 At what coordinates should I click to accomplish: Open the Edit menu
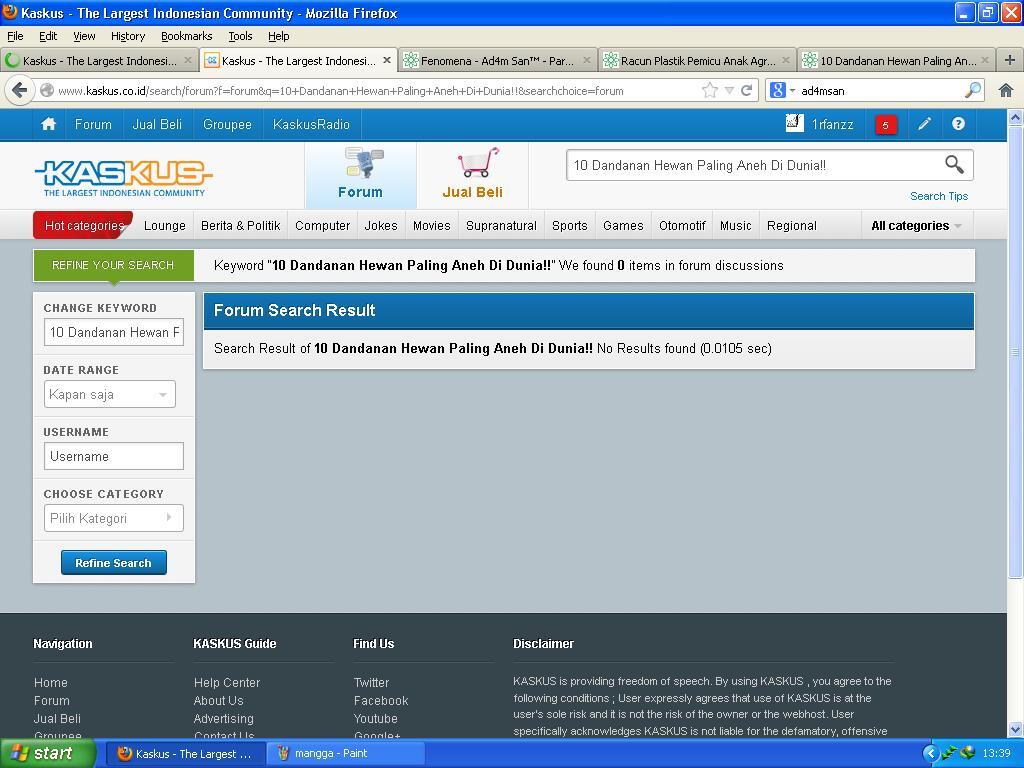click(48, 36)
